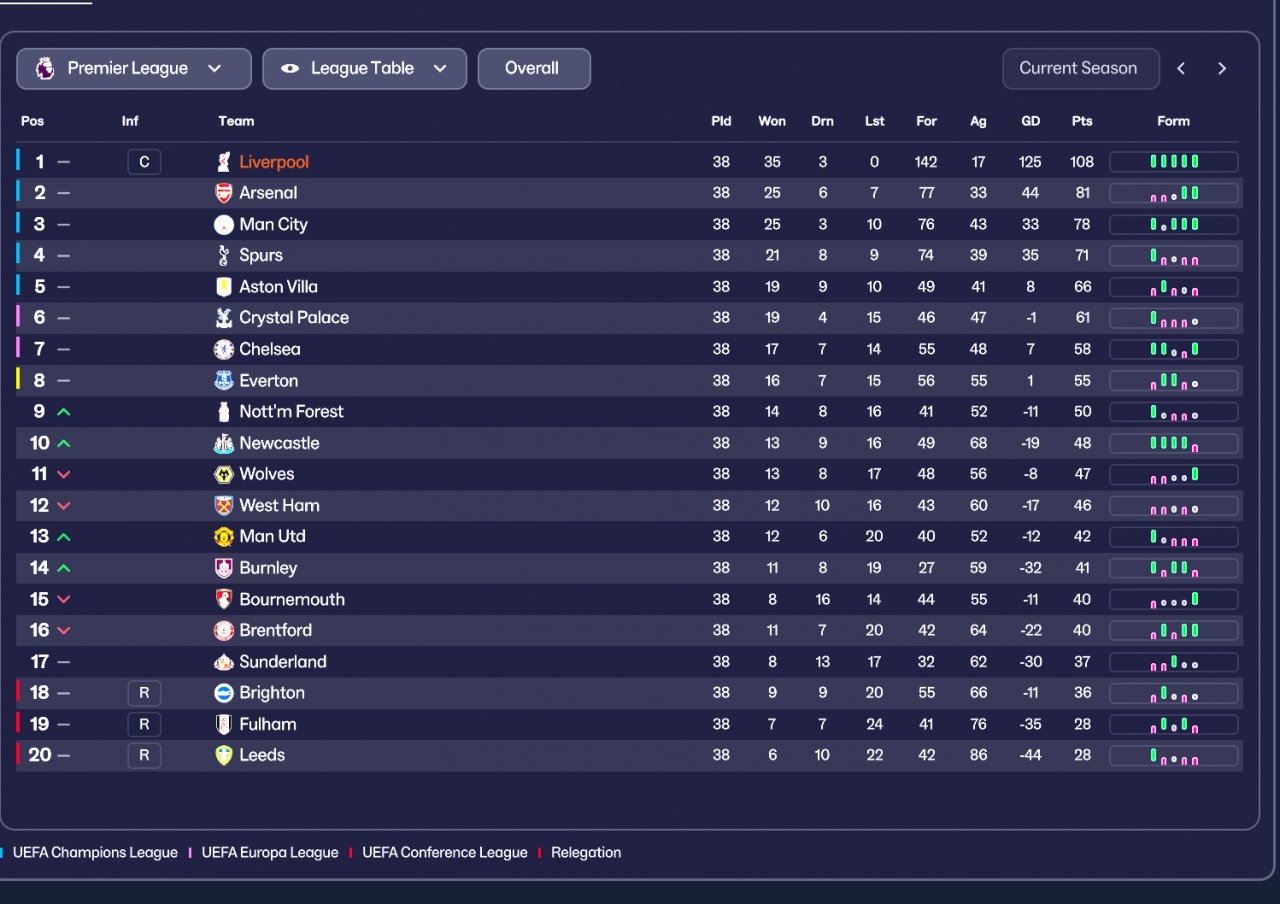The height and width of the screenshot is (904, 1280).
Task: Click the Liverpool club badge icon
Action: tap(224, 162)
